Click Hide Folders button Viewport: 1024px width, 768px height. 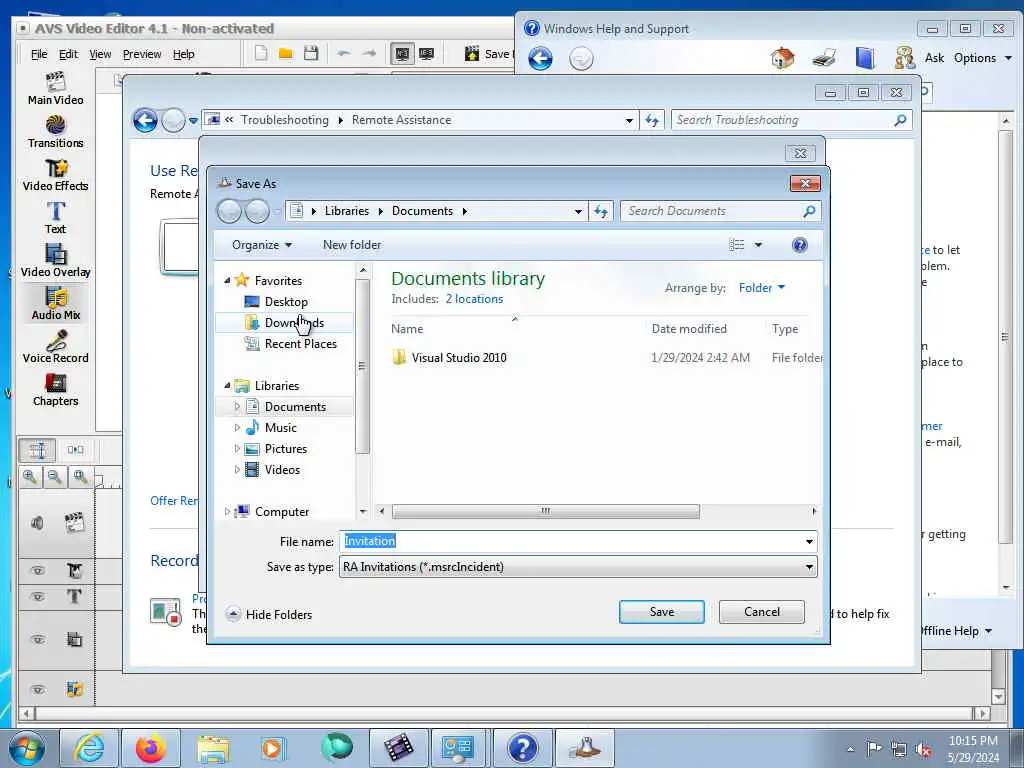(269, 615)
